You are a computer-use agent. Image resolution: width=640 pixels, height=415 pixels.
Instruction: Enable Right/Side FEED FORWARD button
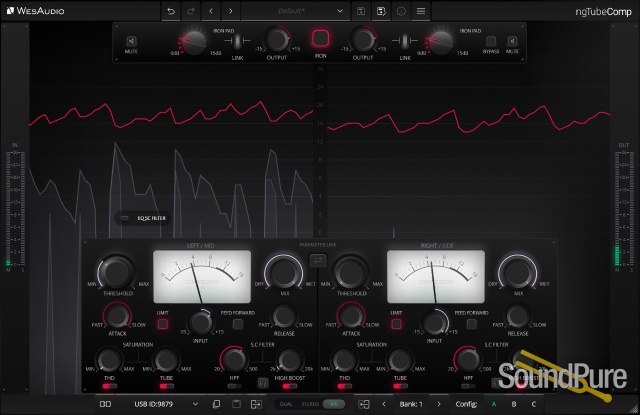pyautogui.click(x=471, y=324)
